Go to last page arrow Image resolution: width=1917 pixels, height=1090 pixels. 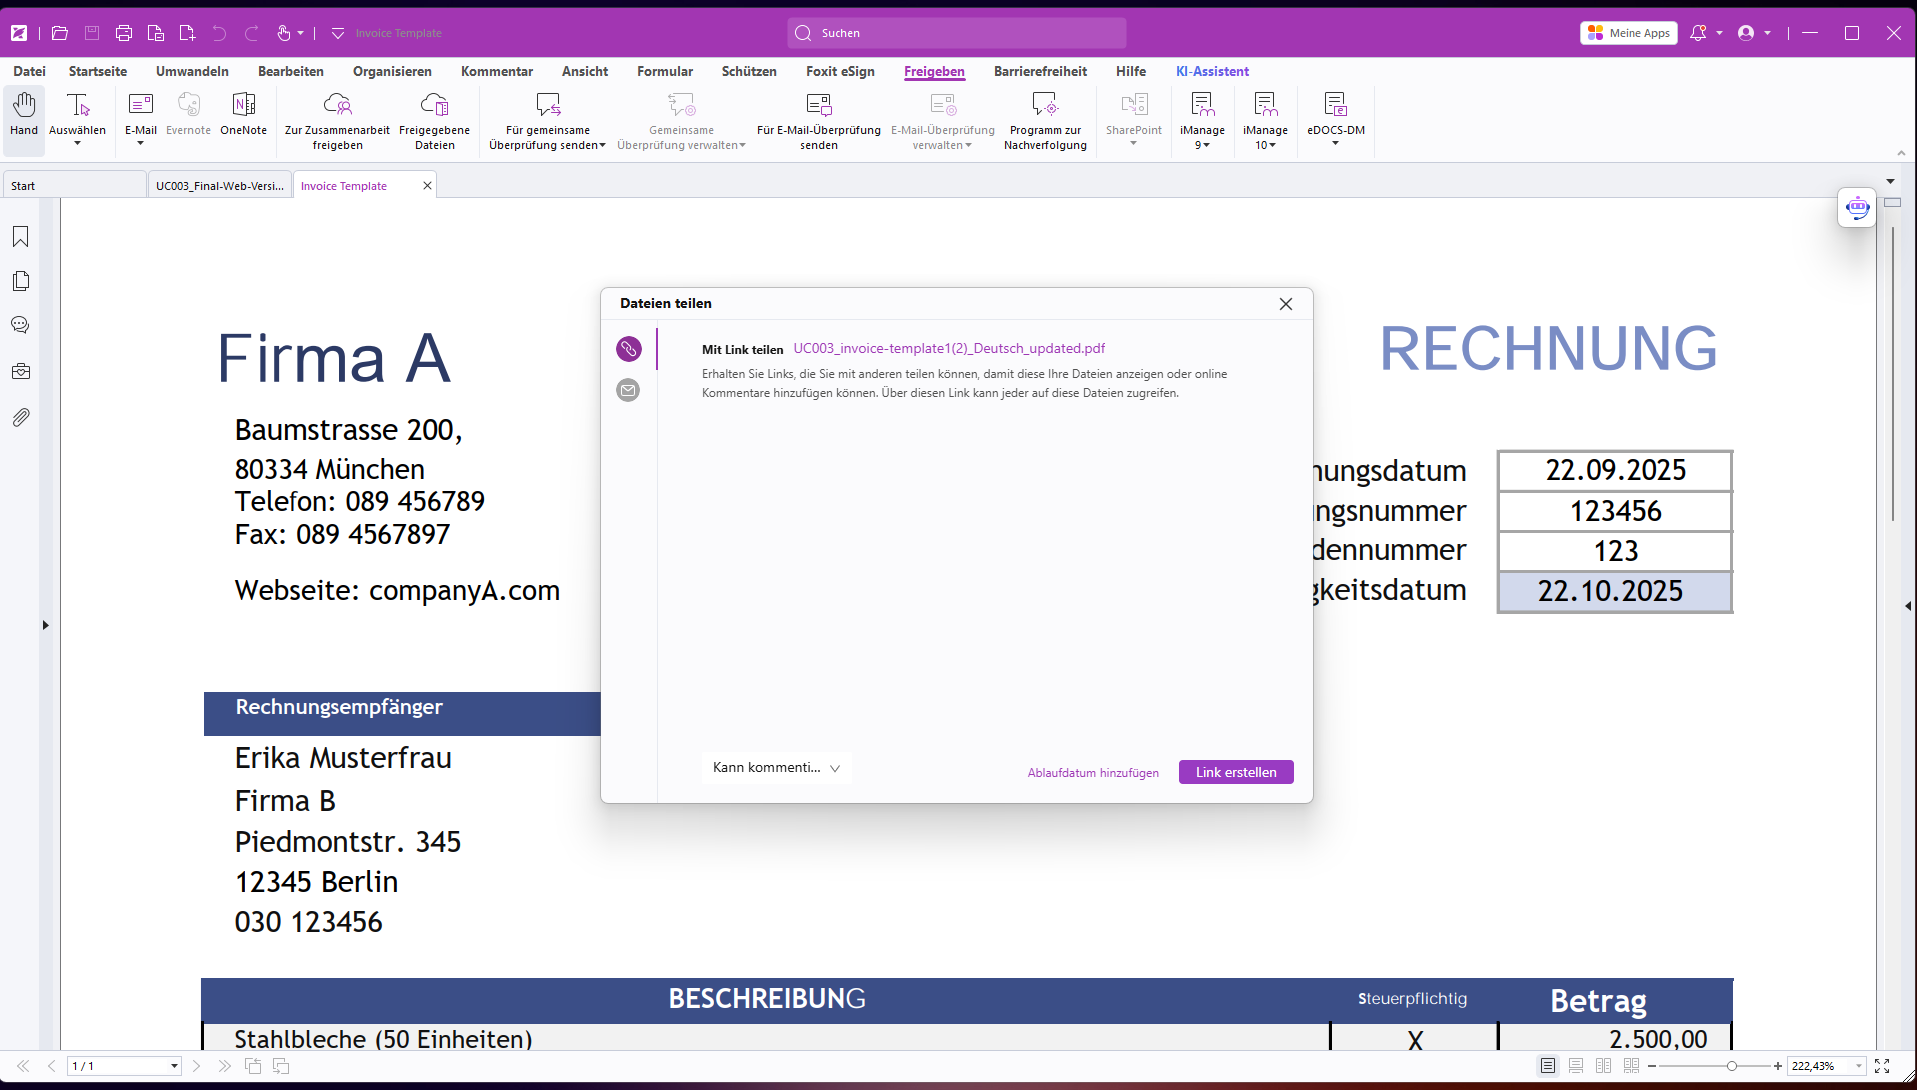point(224,1066)
